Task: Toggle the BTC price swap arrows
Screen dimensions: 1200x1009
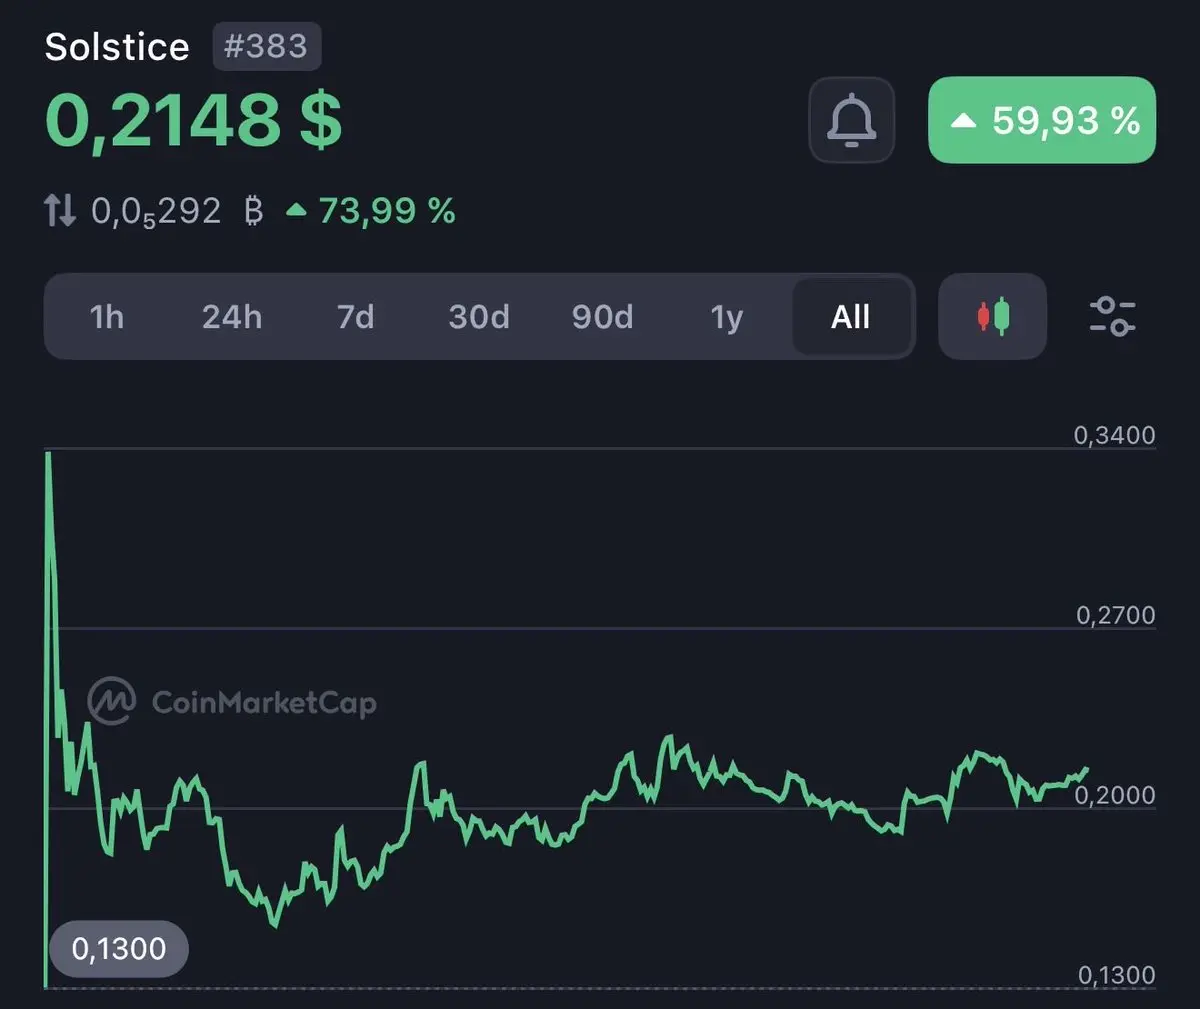Action: (x=60, y=210)
